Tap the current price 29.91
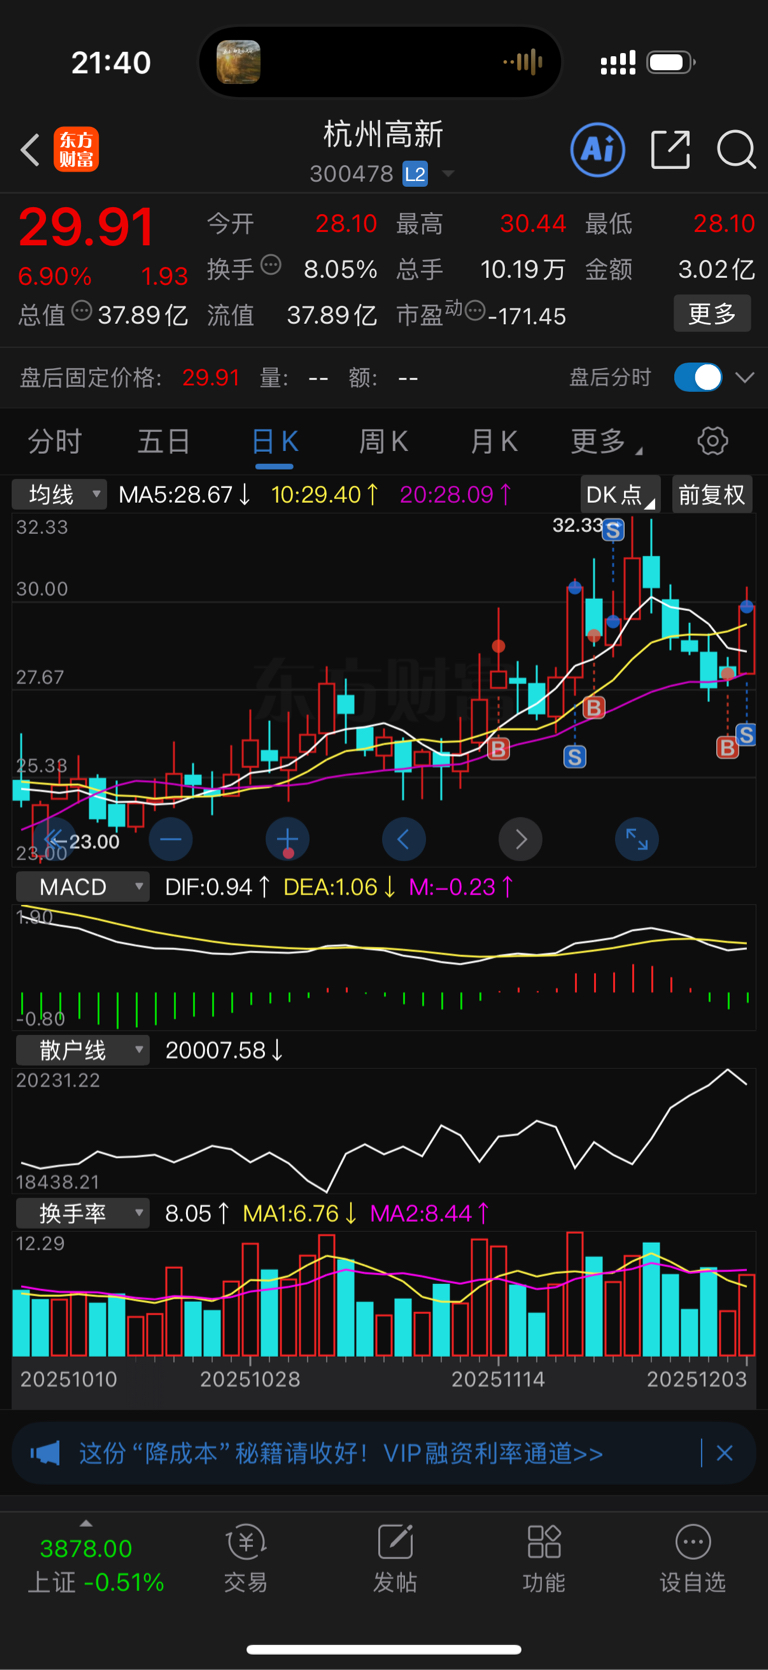This screenshot has height=1670, width=768. coord(86,227)
